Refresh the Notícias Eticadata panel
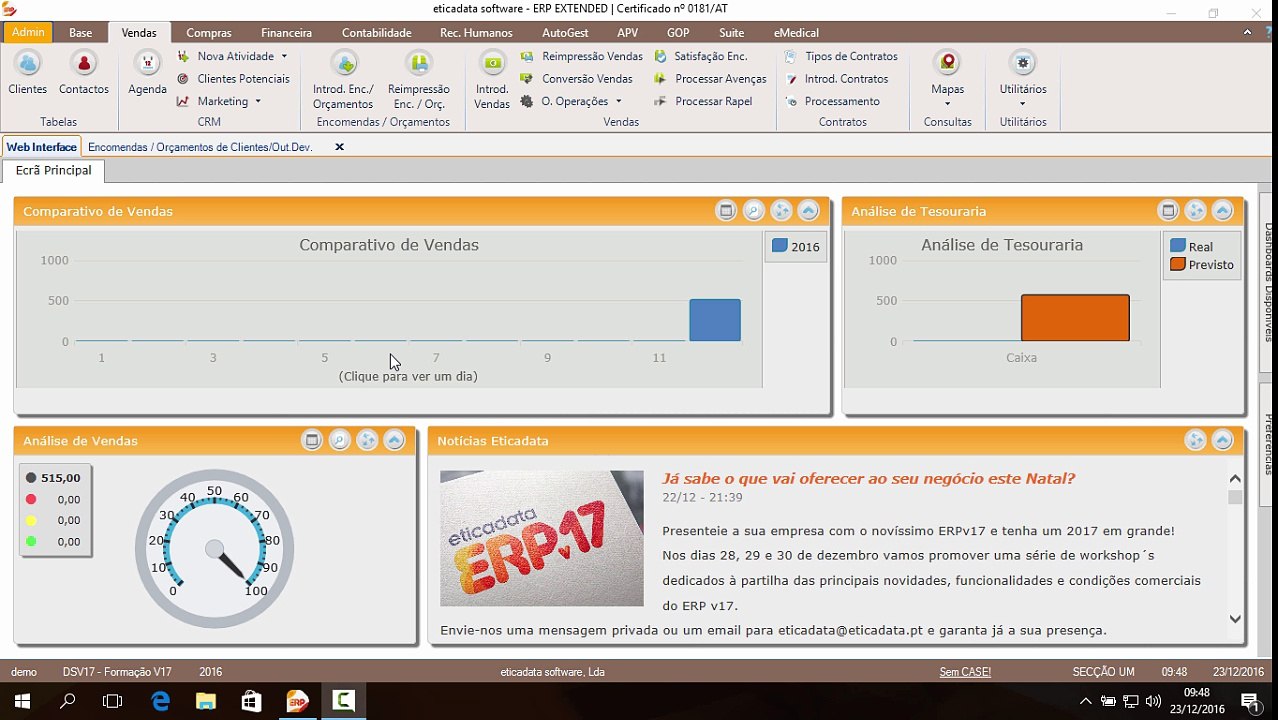The height and width of the screenshot is (720, 1278). tap(1195, 440)
